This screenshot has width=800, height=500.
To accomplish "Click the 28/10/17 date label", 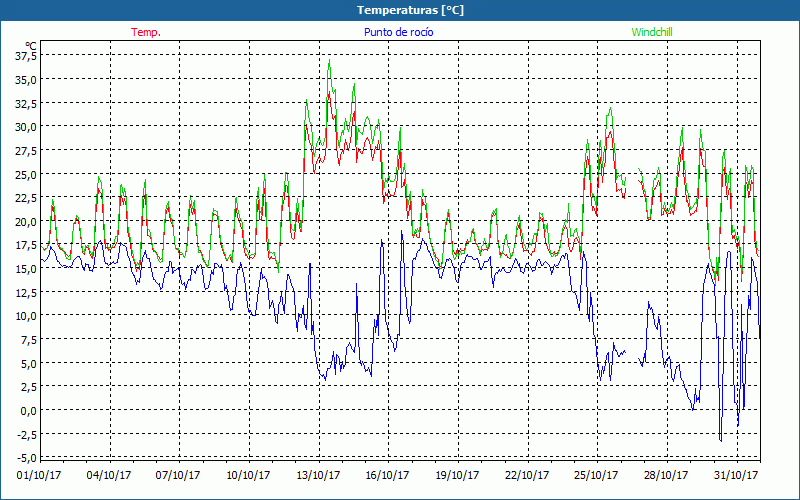I will tap(666, 476).
